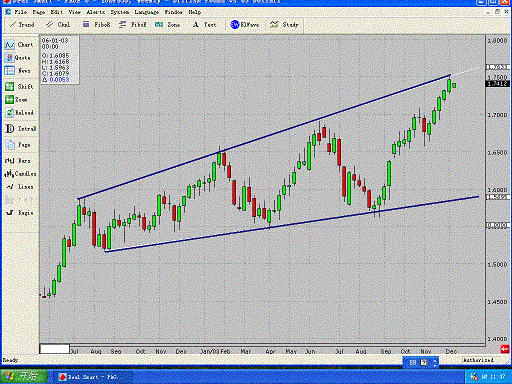The image size is (512, 384).
Task: Click the Windows Start button
Action: click(x=23, y=377)
